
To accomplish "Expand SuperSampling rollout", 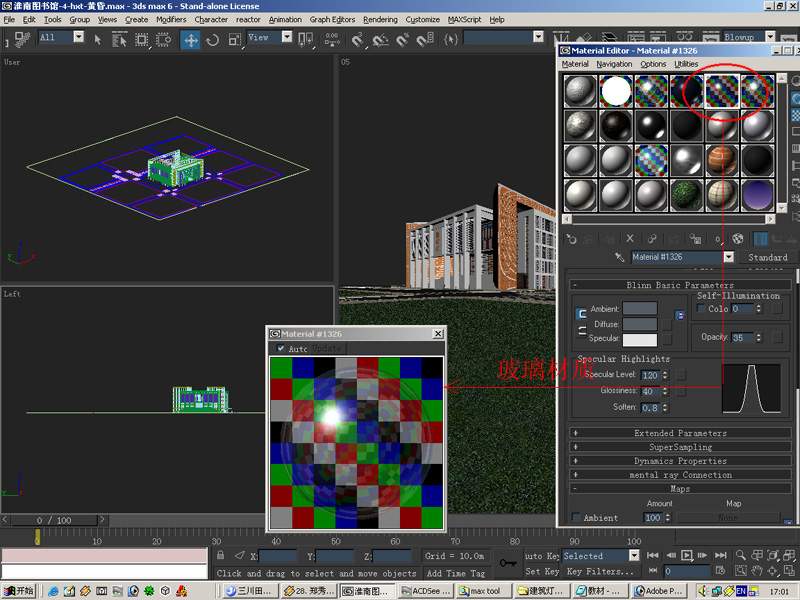I will tap(681, 447).
